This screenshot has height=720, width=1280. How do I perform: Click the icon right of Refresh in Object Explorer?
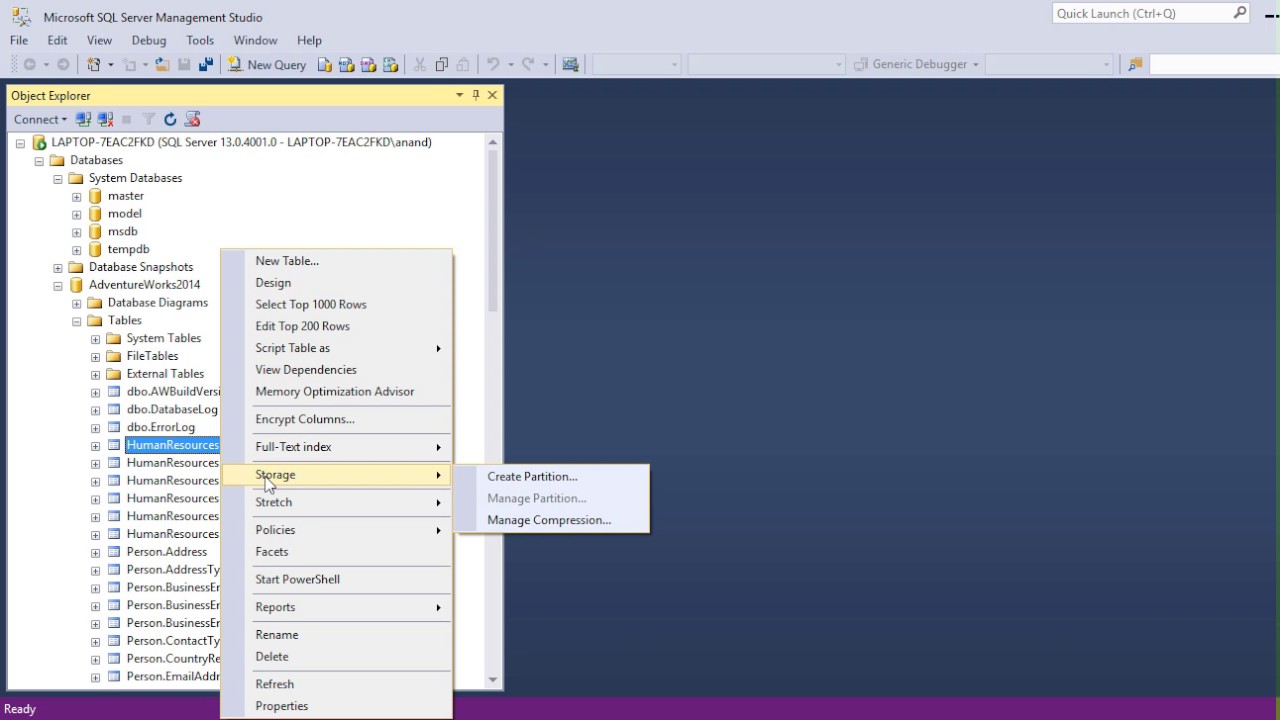[x=193, y=119]
